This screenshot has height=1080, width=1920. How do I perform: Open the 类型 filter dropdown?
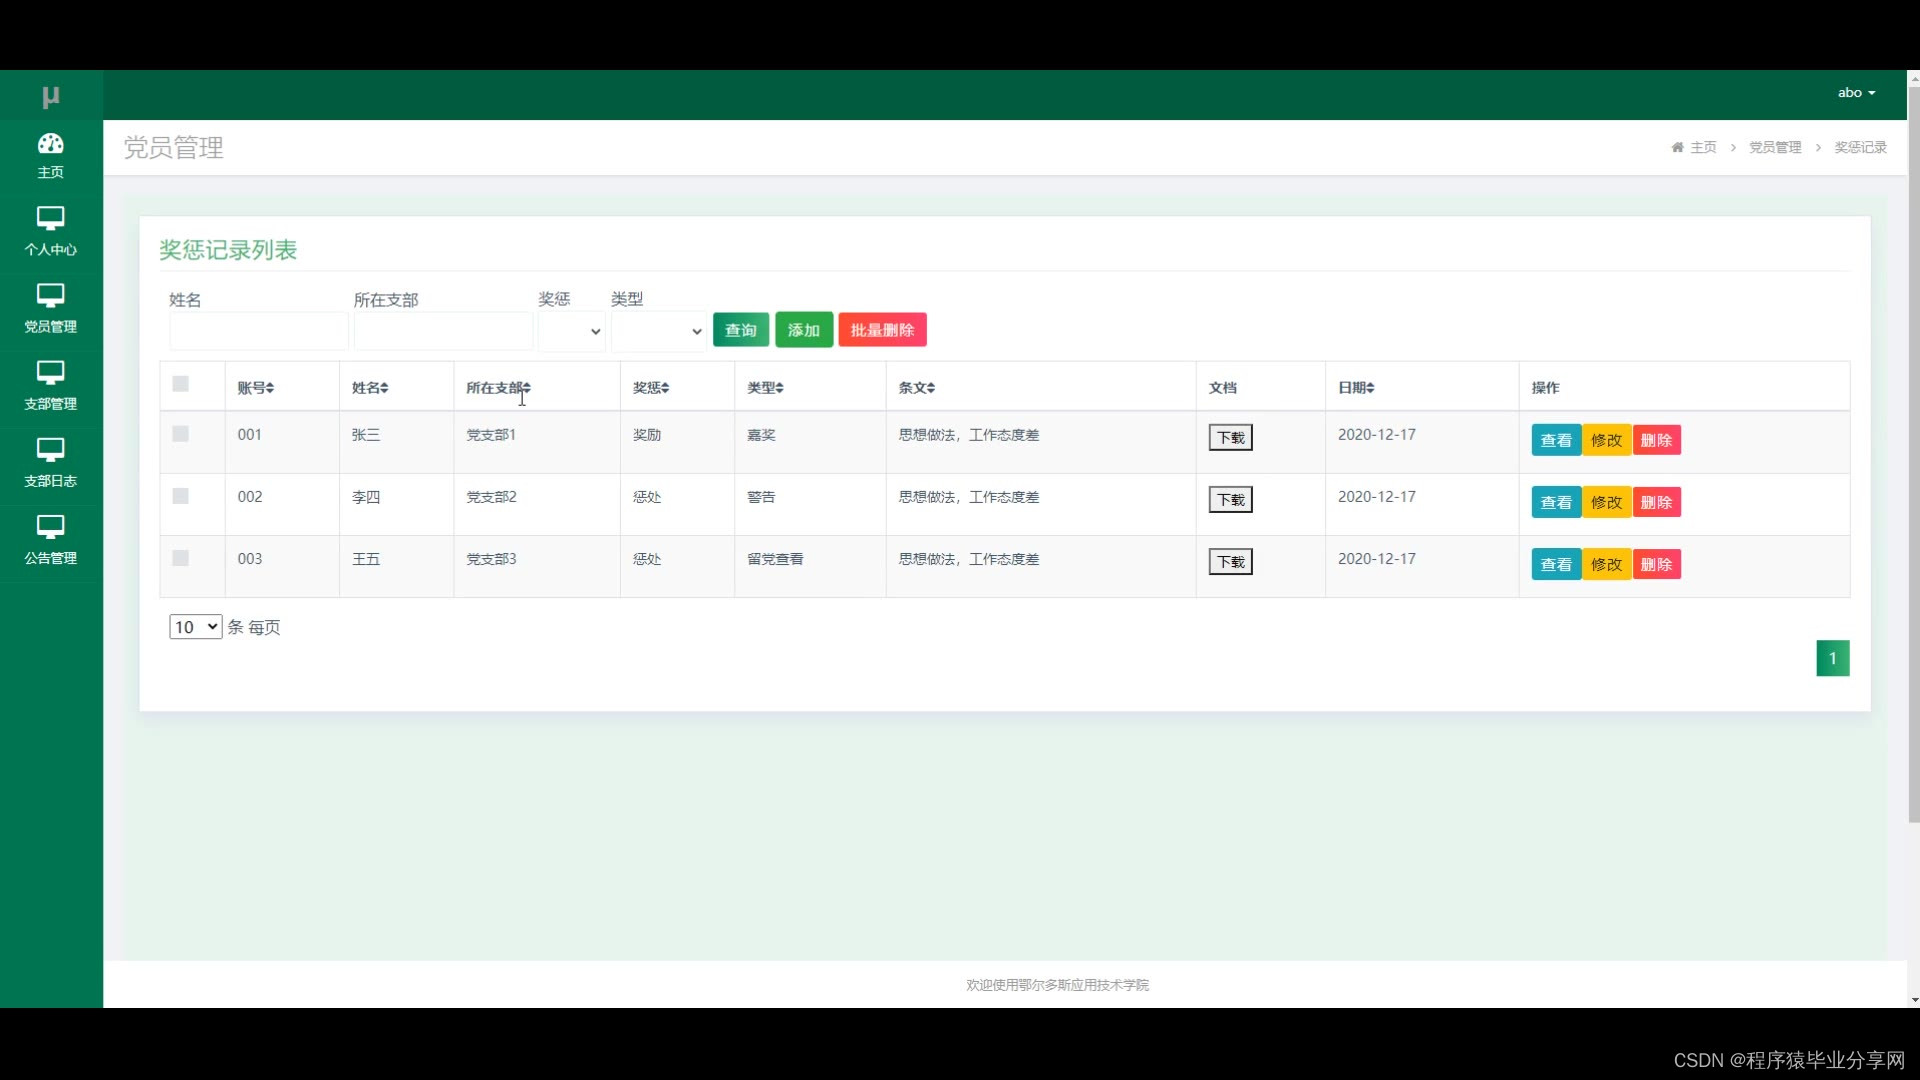[x=658, y=331]
